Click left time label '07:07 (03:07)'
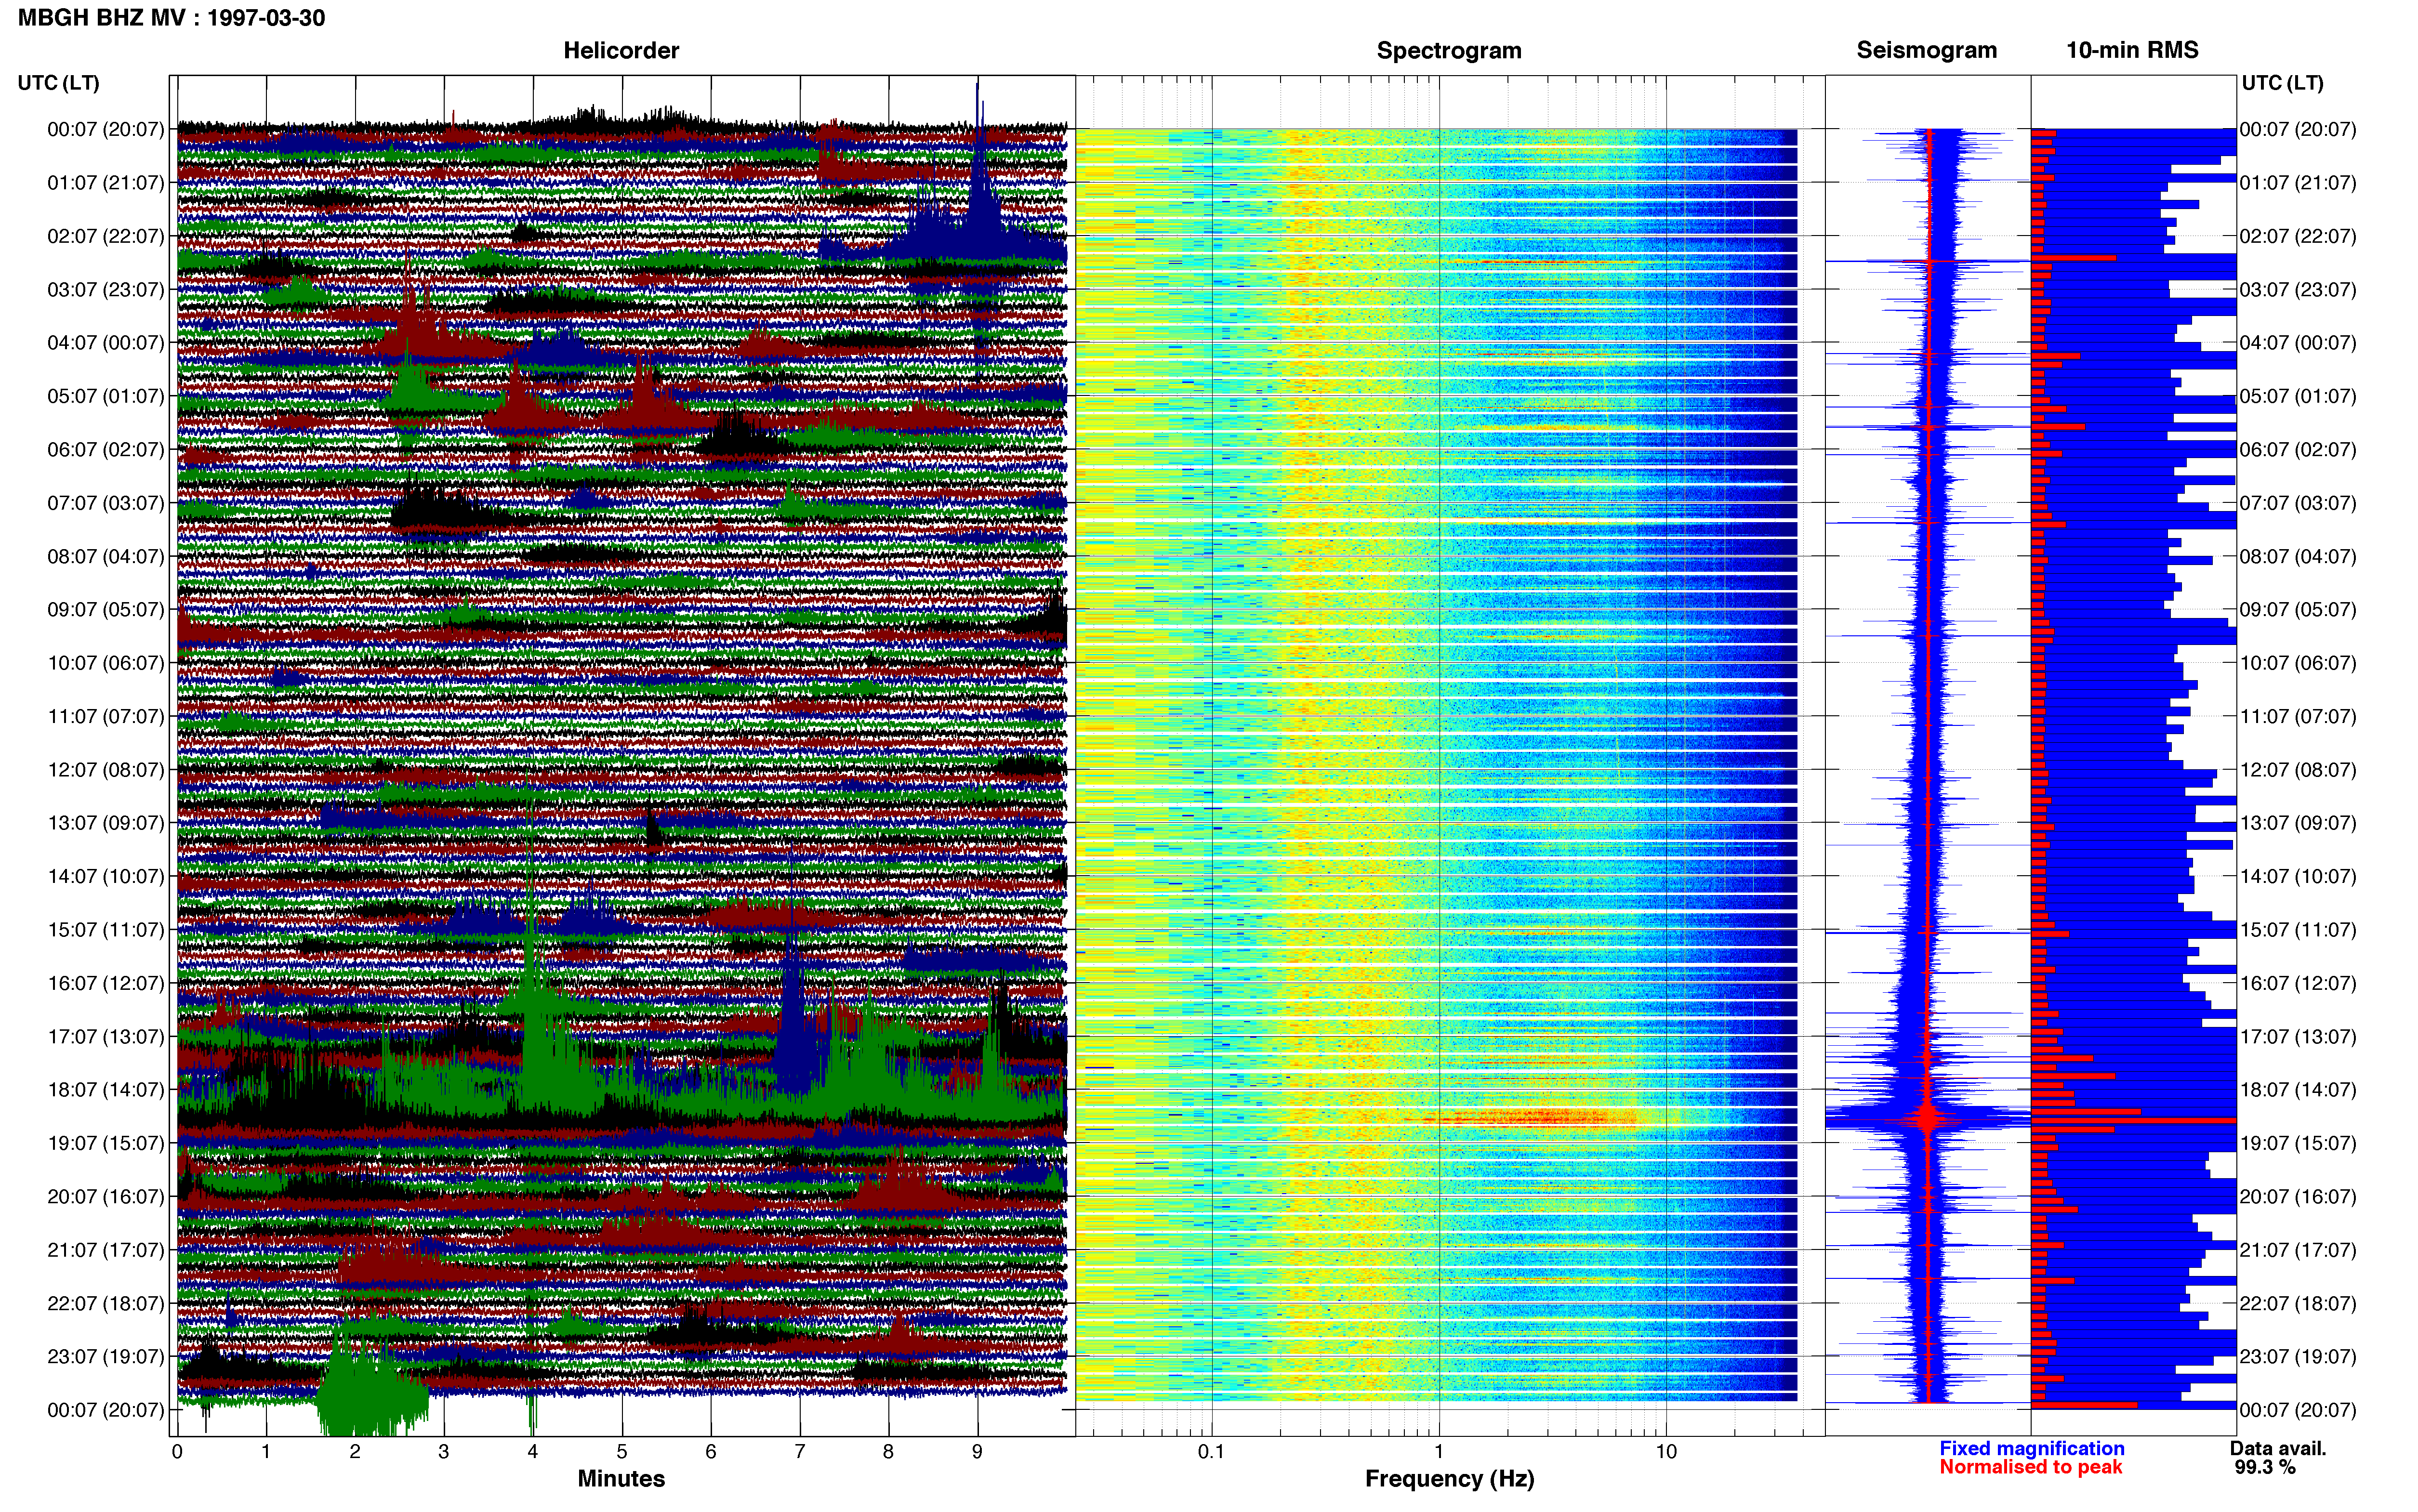The width and height of the screenshot is (2418, 1512). coord(105,503)
